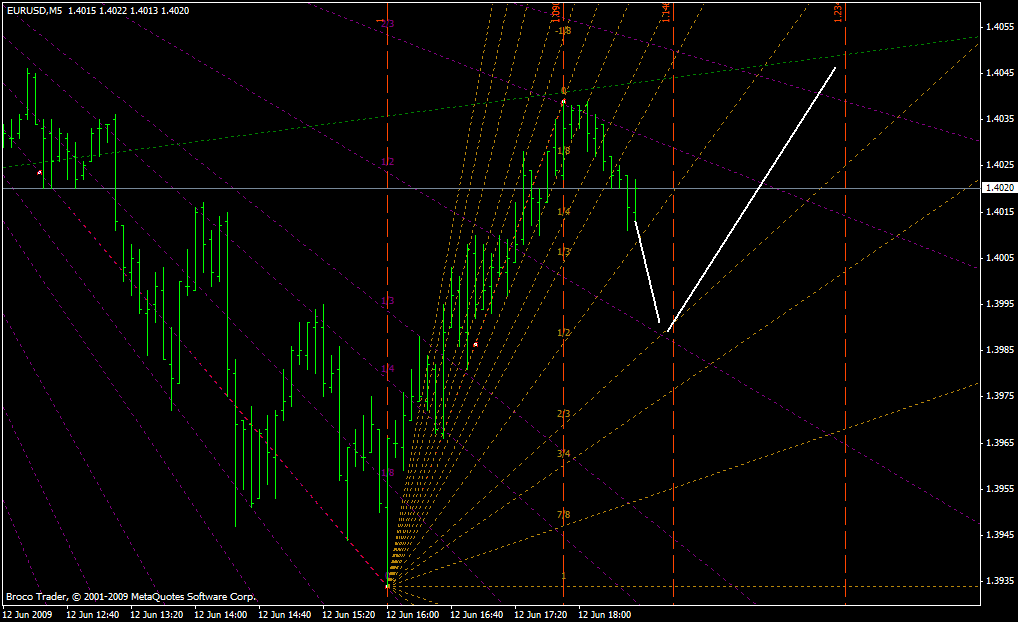Select the purple 2/3 level label
The width and height of the screenshot is (1018, 622).
tap(388, 23)
